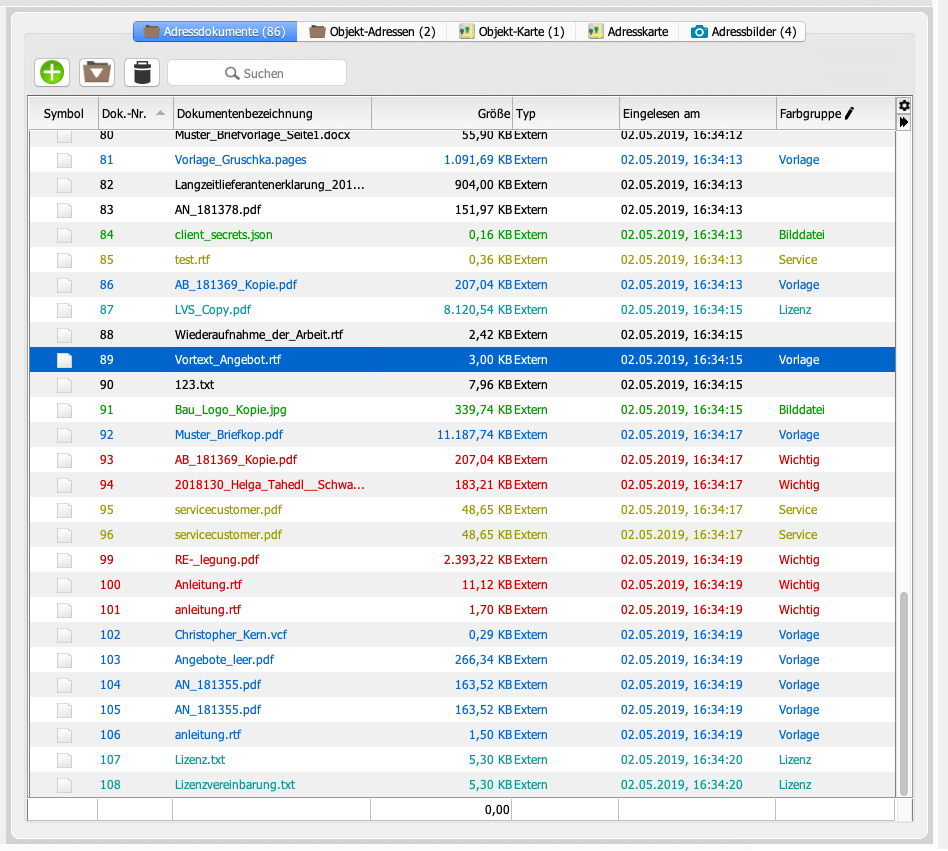Sort by the Größe column header
948x851 pixels.
point(442,113)
